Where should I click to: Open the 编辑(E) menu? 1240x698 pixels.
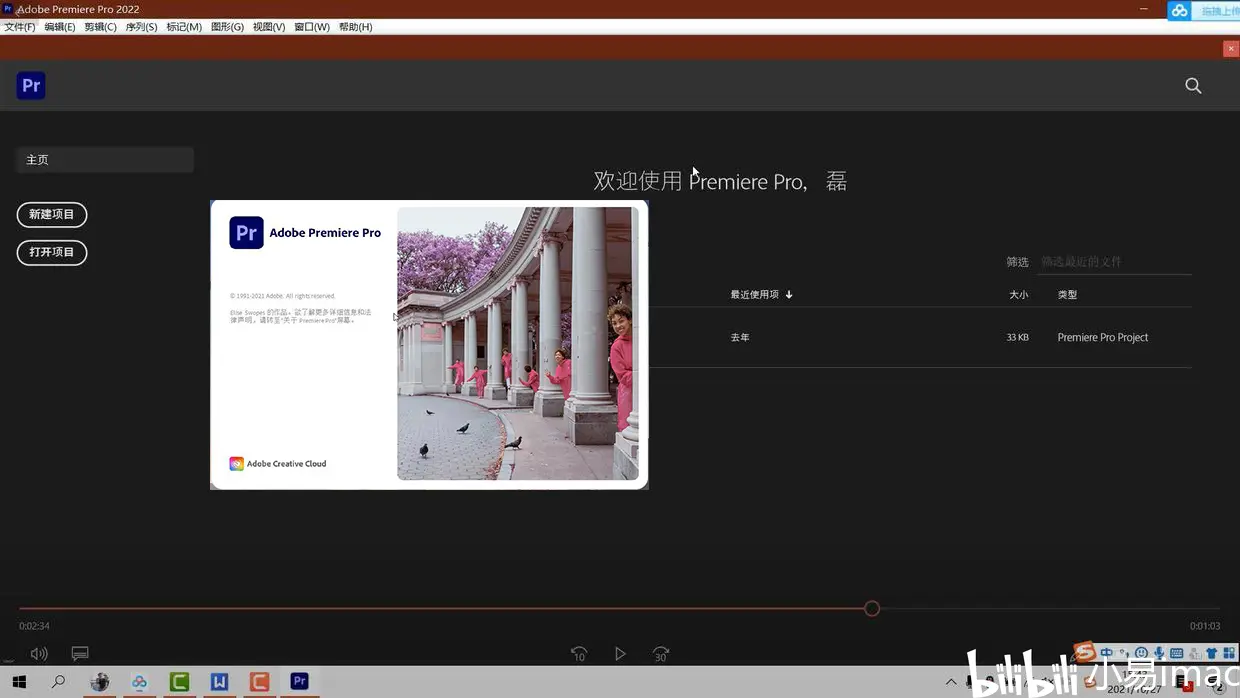click(x=60, y=27)
